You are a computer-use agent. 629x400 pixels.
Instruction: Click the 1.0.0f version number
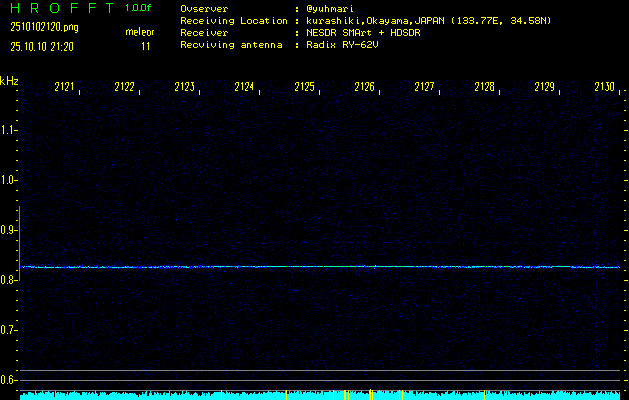click(x=139, y=8)
